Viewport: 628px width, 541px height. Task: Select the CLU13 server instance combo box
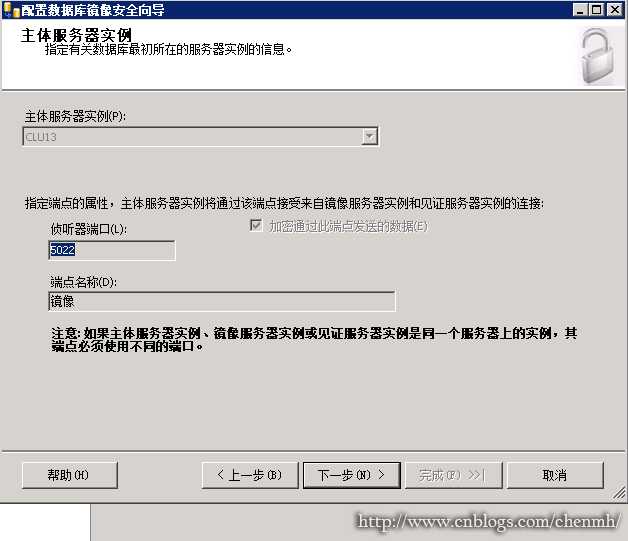[x=200, y=137]
